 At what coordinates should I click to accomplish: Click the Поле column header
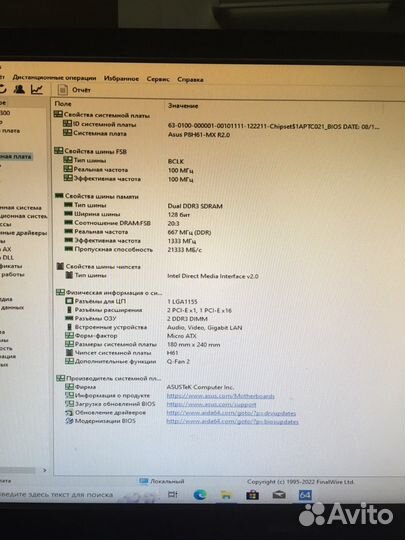63,103
